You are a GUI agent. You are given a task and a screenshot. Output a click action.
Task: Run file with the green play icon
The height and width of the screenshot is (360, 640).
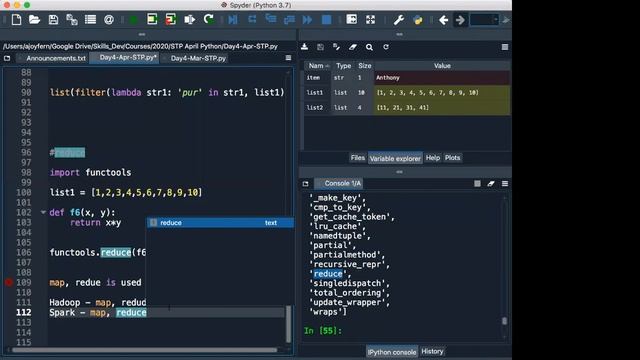click(133, 20)
